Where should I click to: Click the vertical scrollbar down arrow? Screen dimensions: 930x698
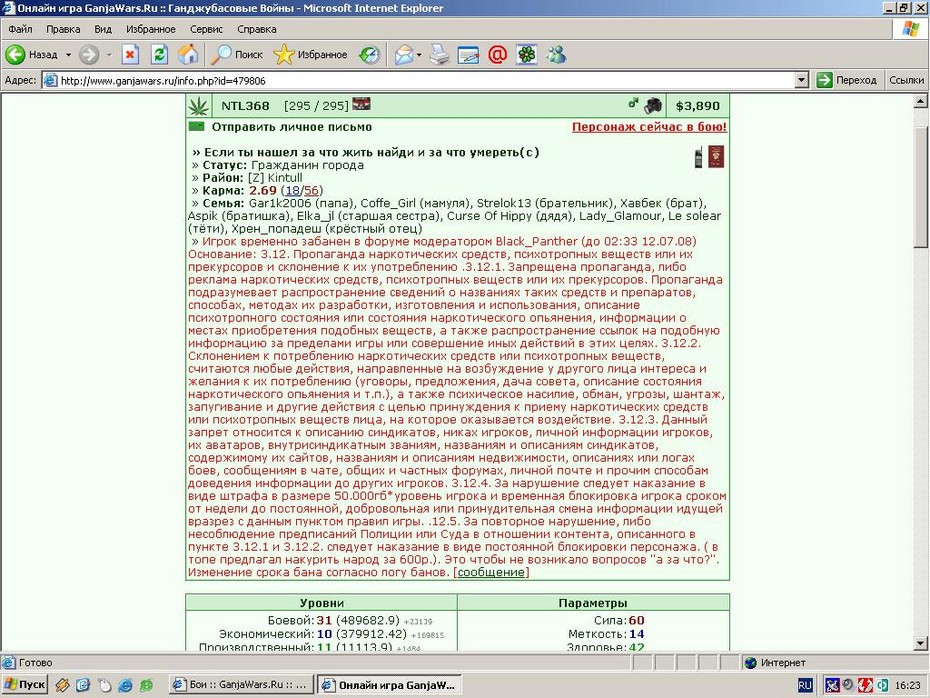[921, 643]
